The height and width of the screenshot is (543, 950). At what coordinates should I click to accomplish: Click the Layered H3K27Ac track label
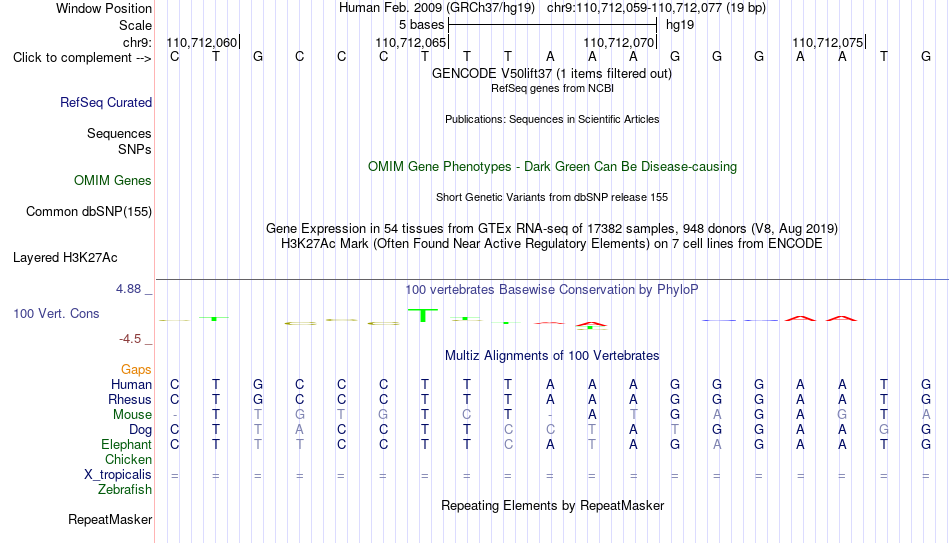[x=65, y=258]
